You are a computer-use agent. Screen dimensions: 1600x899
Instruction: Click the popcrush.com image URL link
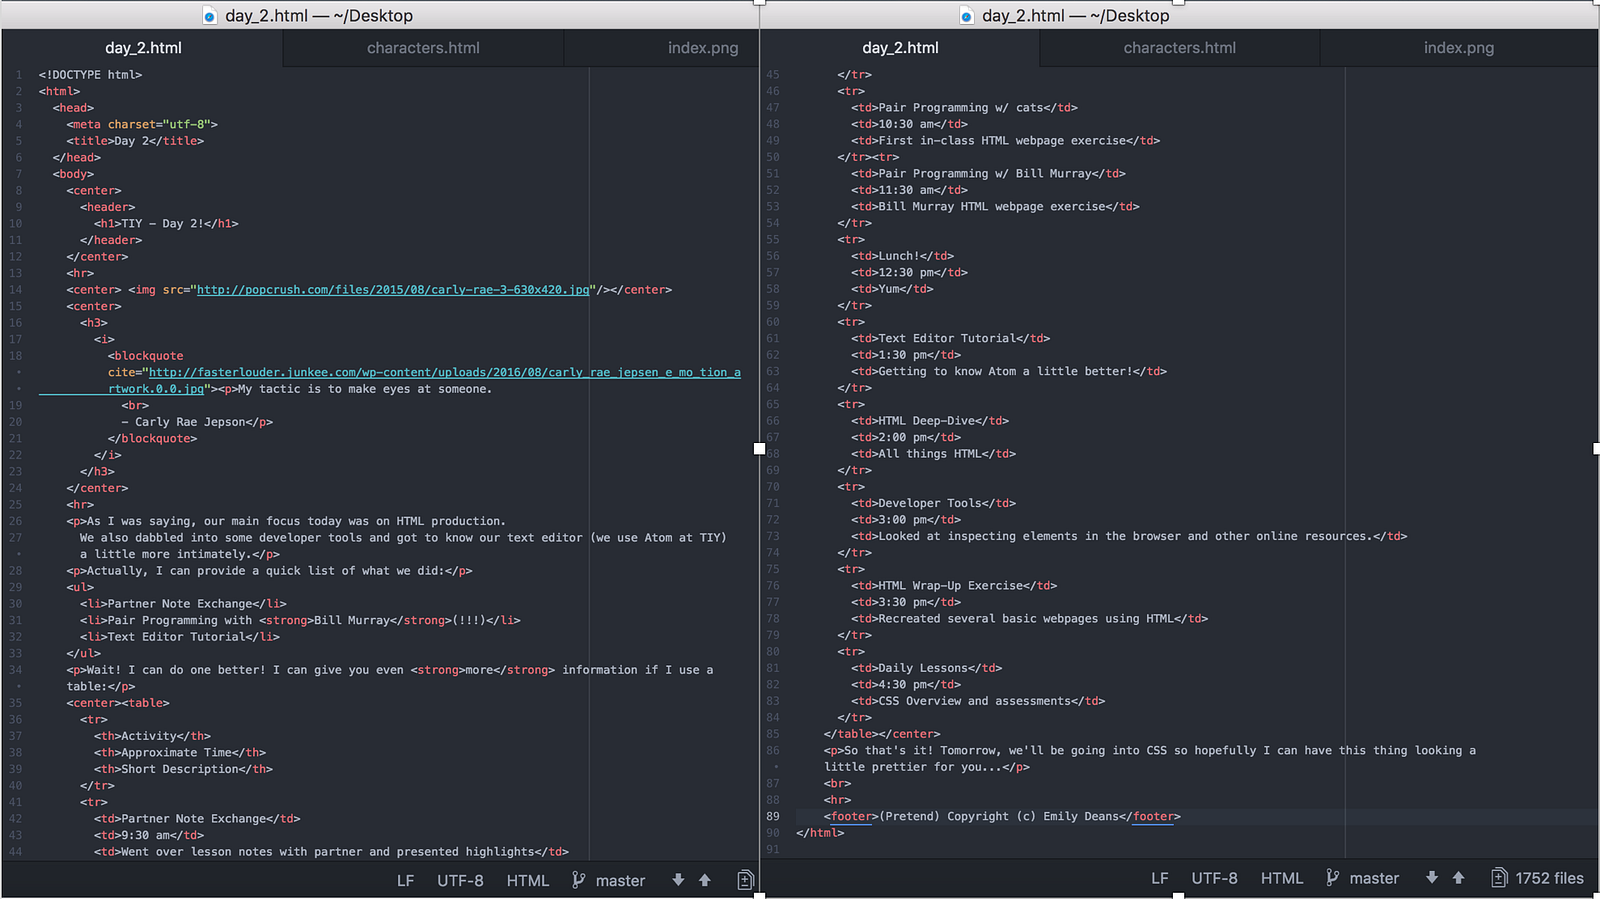click(x=393, y=290)
